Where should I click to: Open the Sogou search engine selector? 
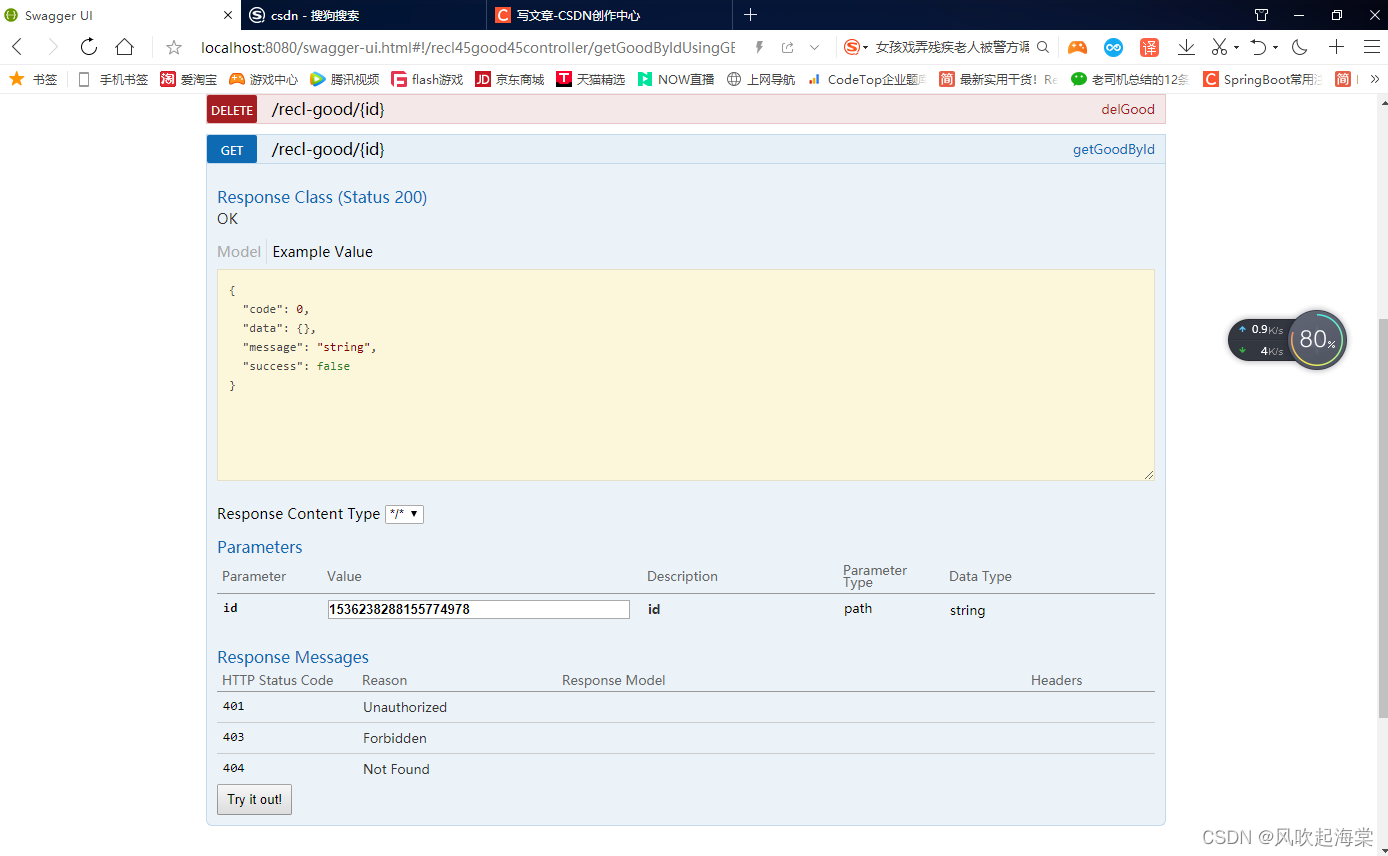pyautogui.click(x=856, y=47)
